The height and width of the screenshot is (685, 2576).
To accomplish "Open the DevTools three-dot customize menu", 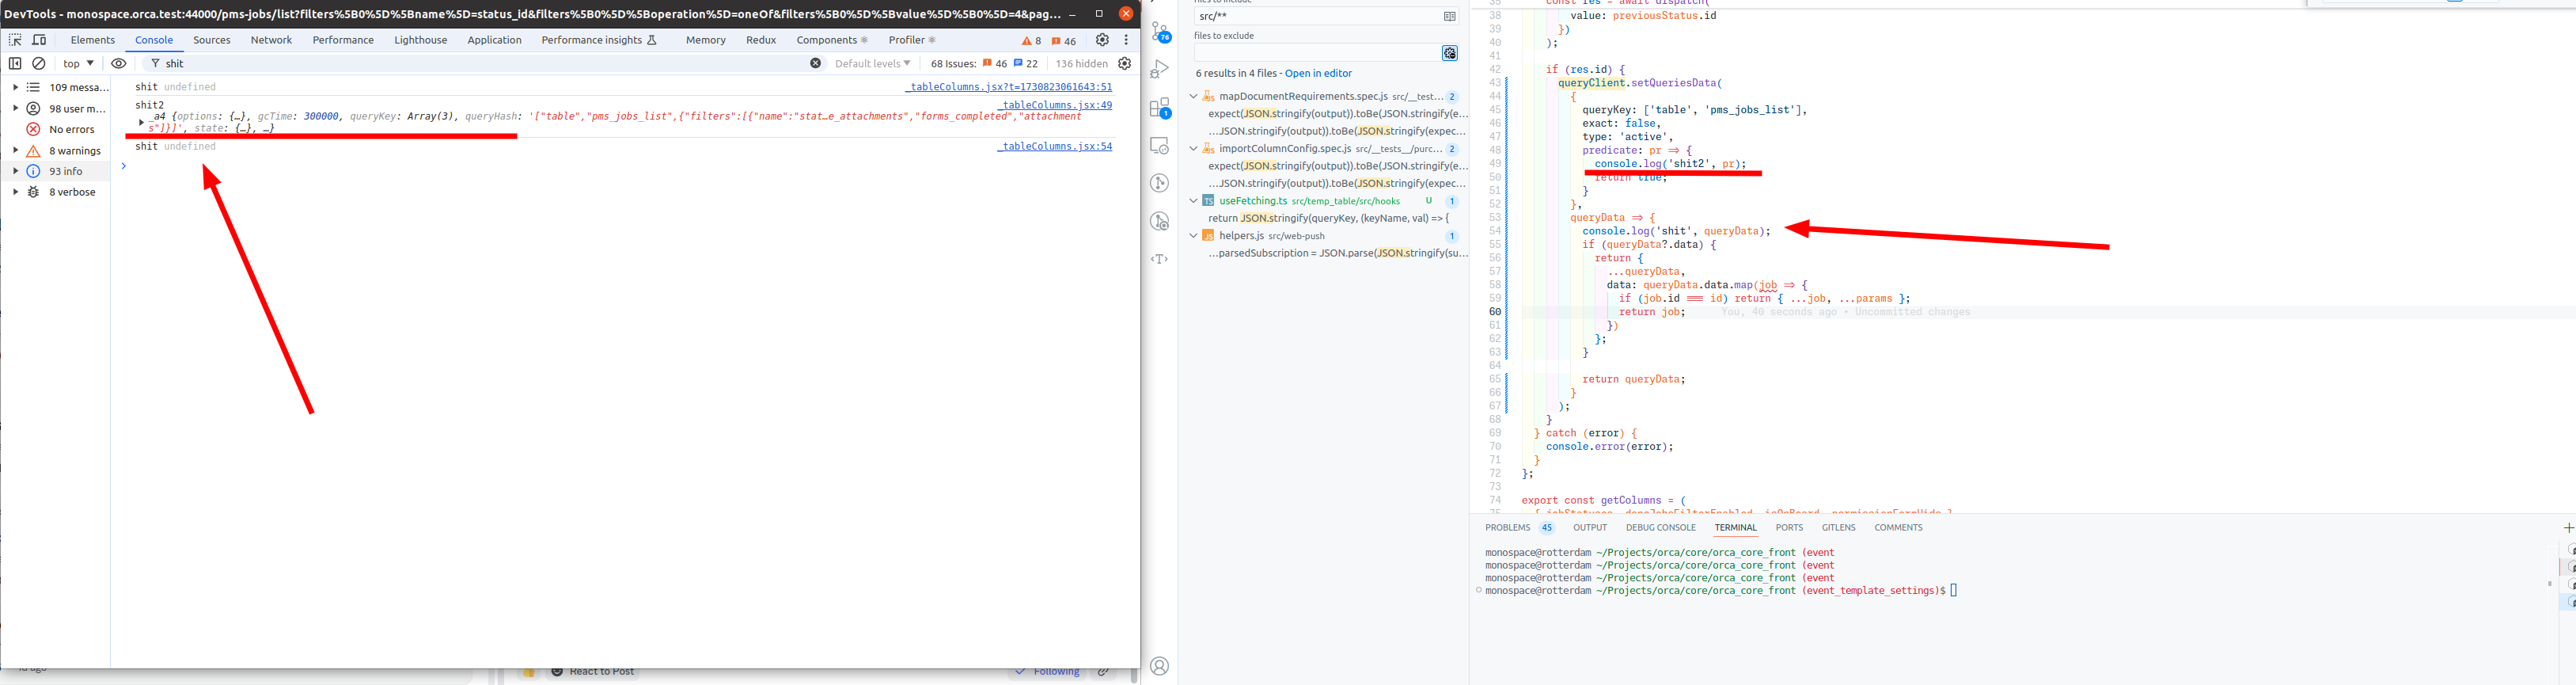I will click(1126, 40).
